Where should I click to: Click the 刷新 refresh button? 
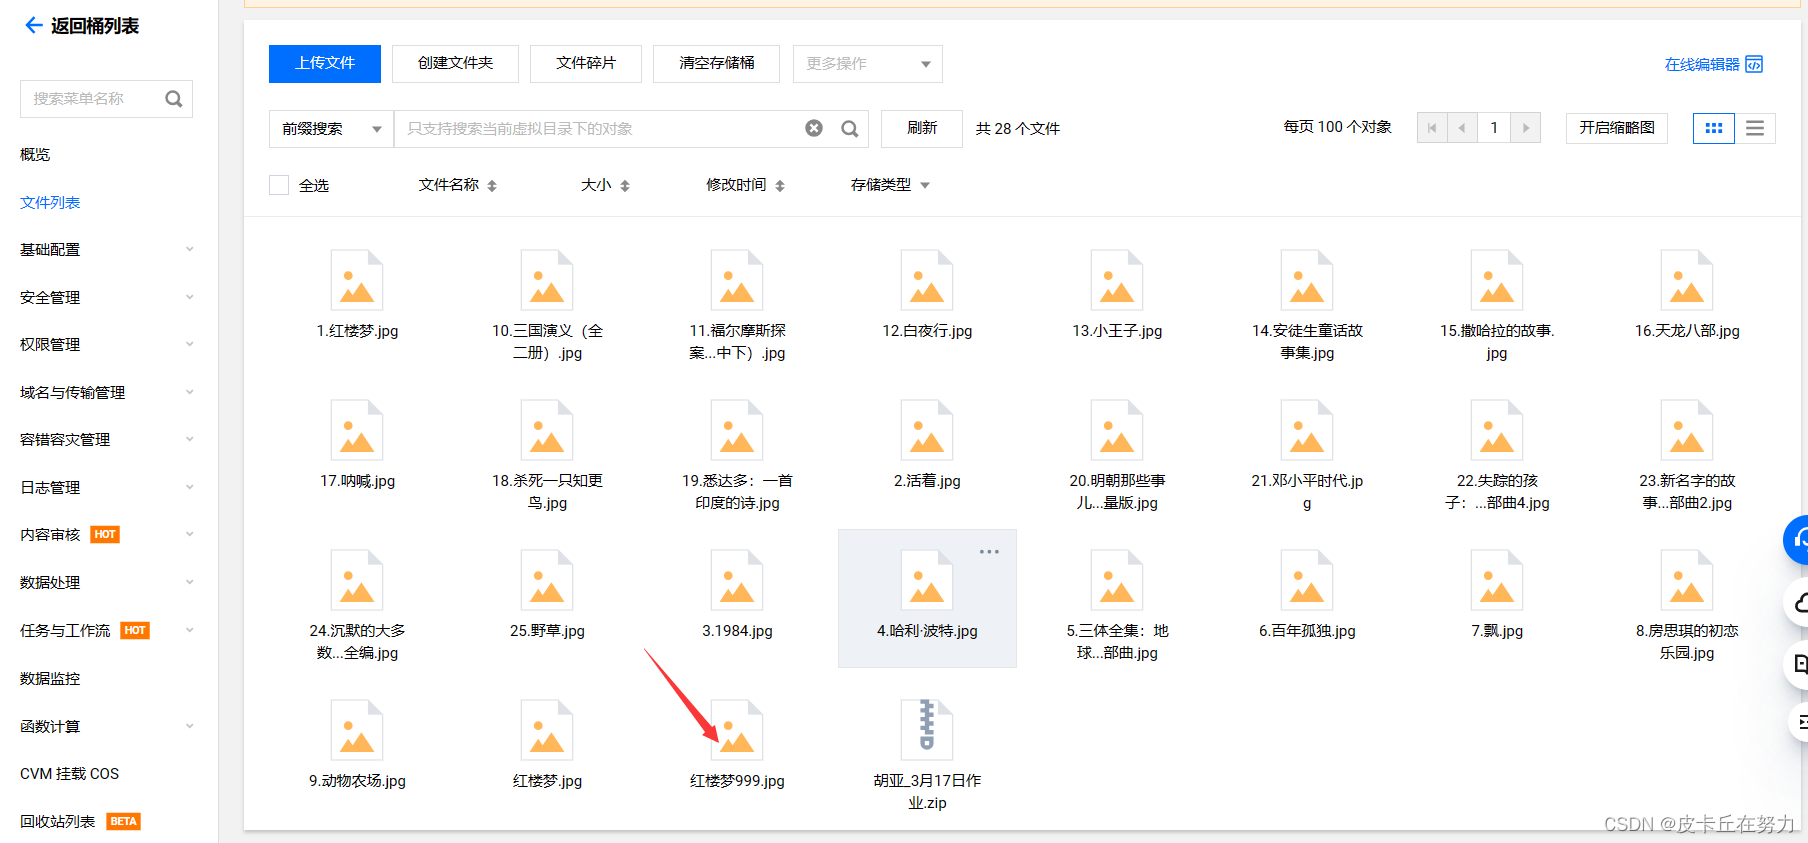tap(922, 128)
